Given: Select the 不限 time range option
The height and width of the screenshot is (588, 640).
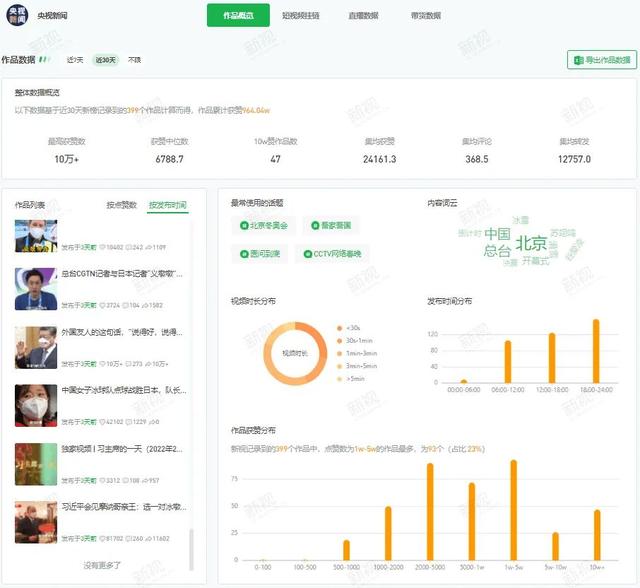Looking at the screenshot, I should tap(134, 60).
